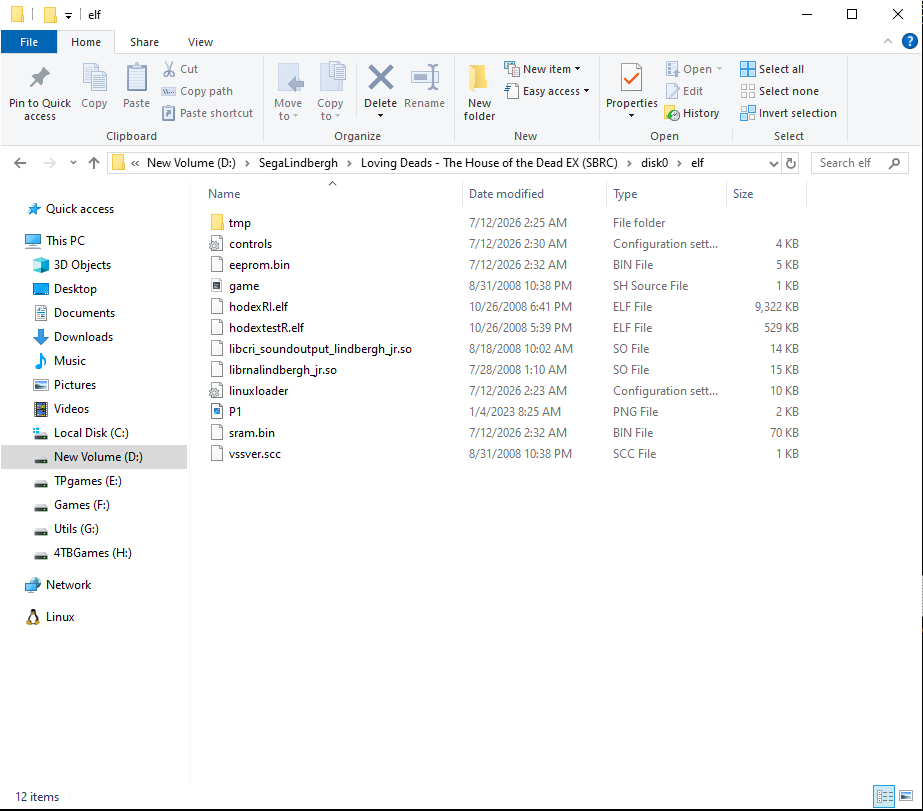Open the Delete options arrow

[x=380, y=116]
